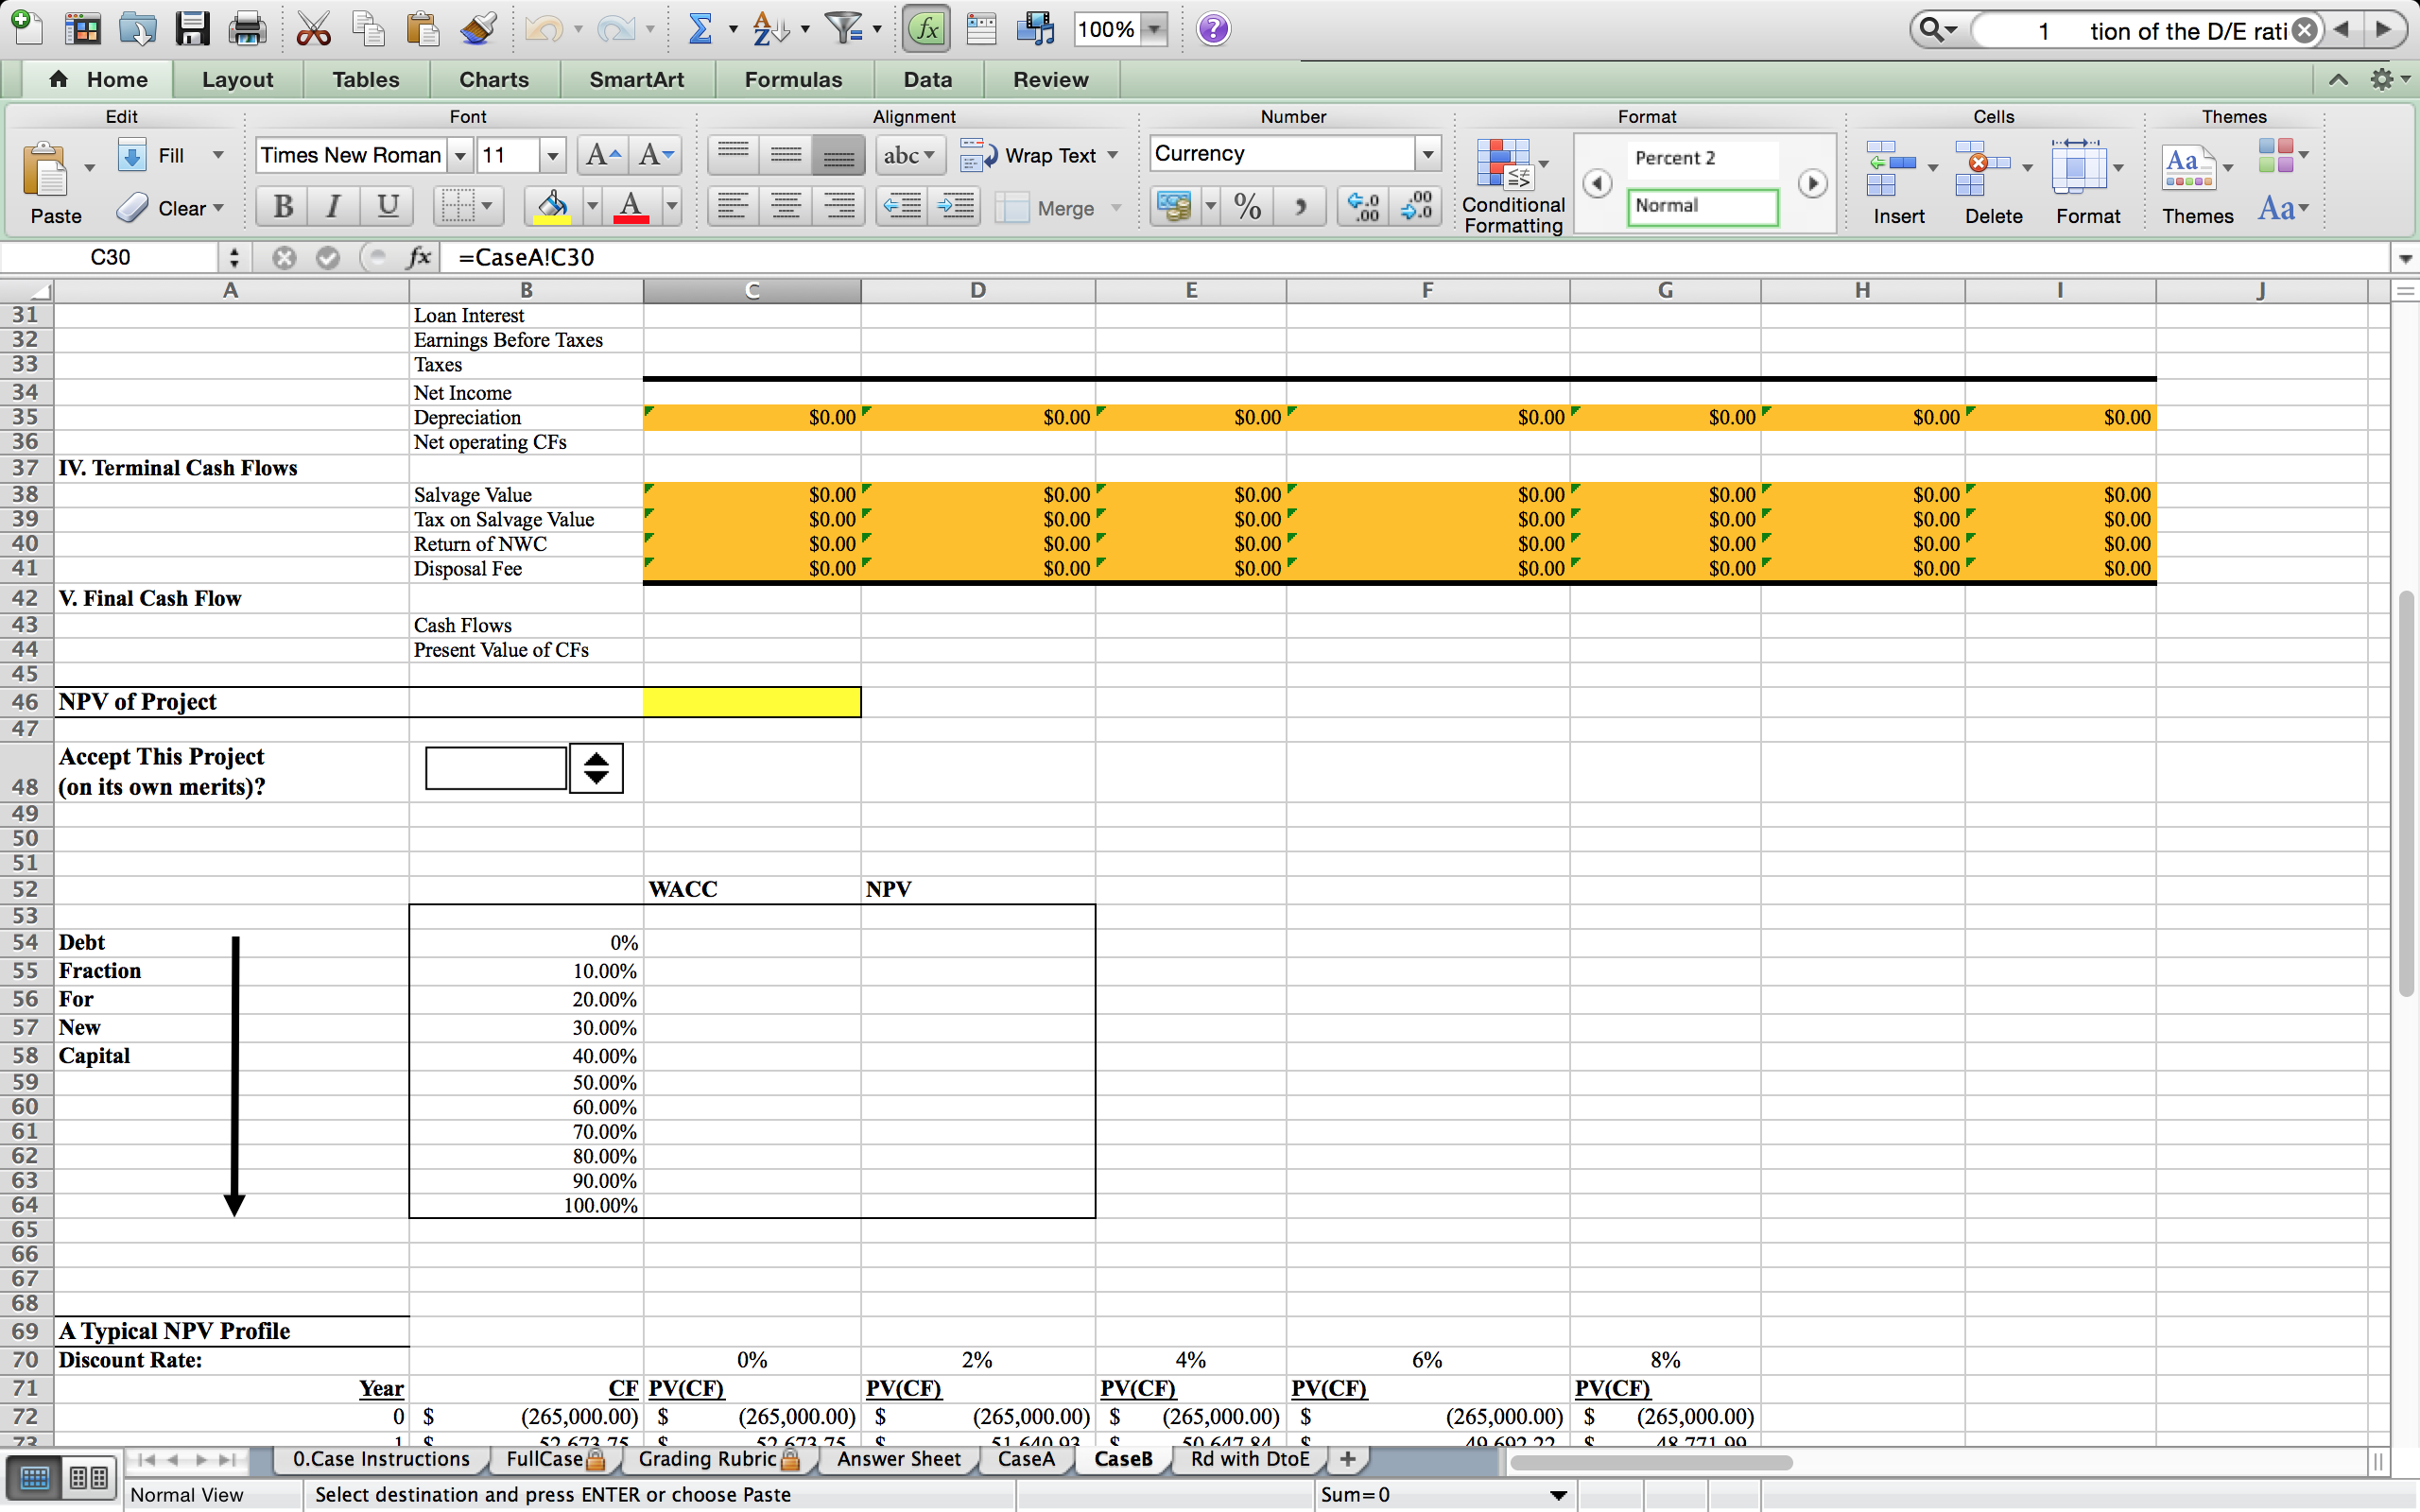Open the Formula Builder with the fx icon
Viewport: 2420px width, 1512px height.
pyautogui.click(x=926, y=28)
